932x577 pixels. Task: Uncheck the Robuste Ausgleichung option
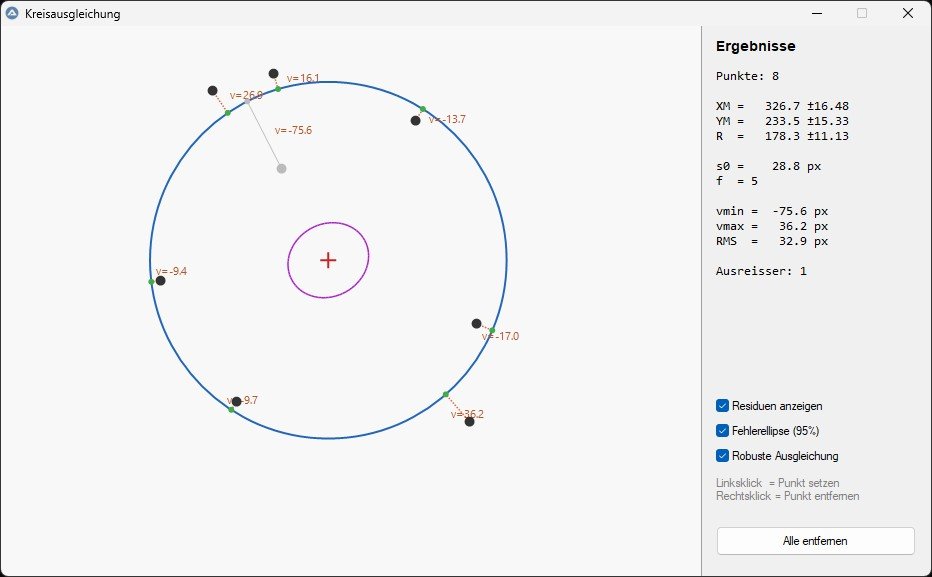point(722,456)
